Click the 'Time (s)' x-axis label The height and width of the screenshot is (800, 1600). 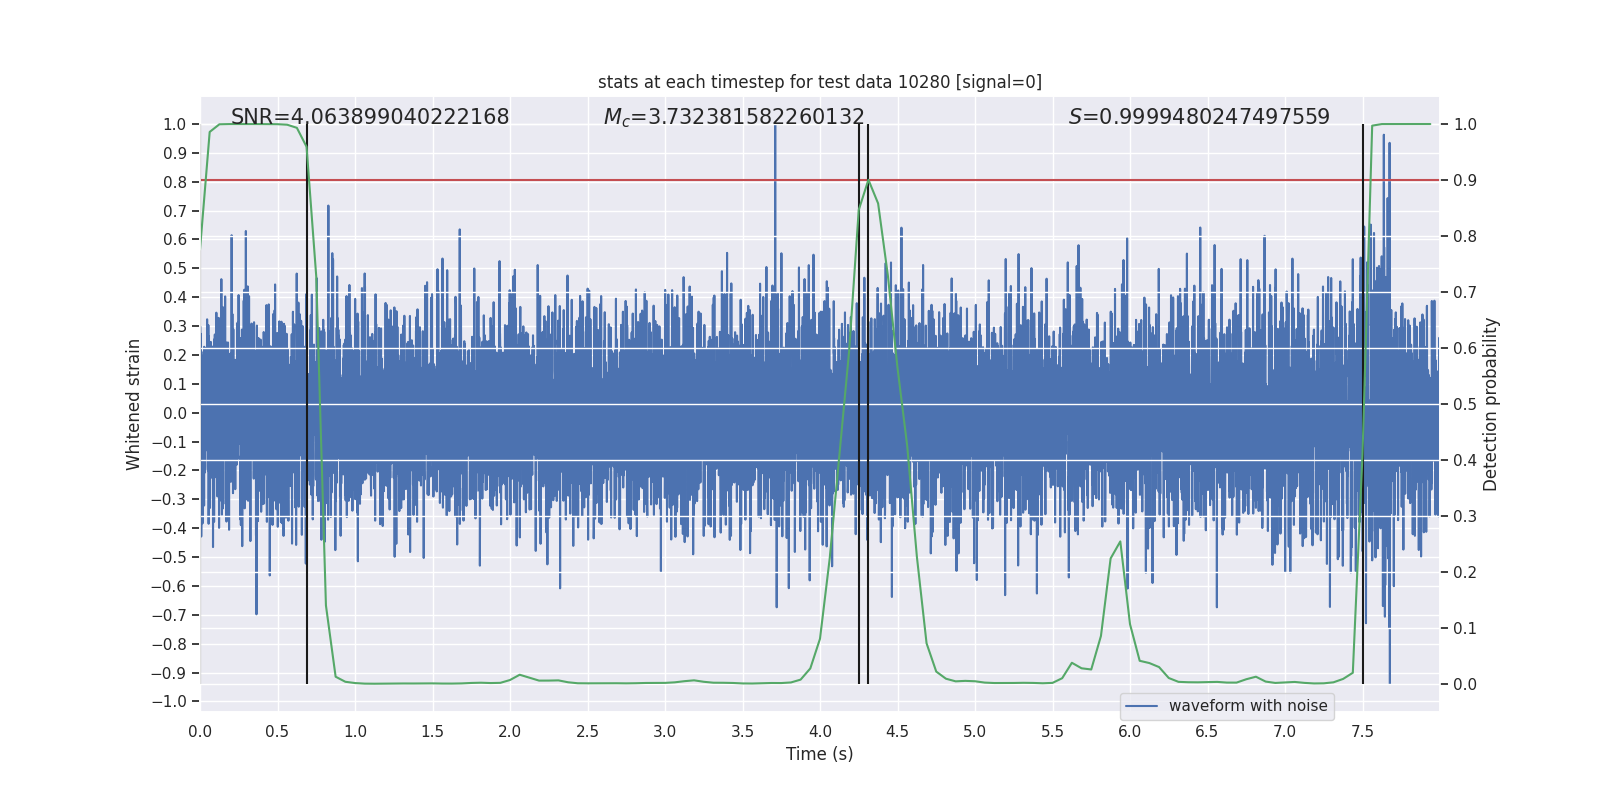click(x=819, y=754)
